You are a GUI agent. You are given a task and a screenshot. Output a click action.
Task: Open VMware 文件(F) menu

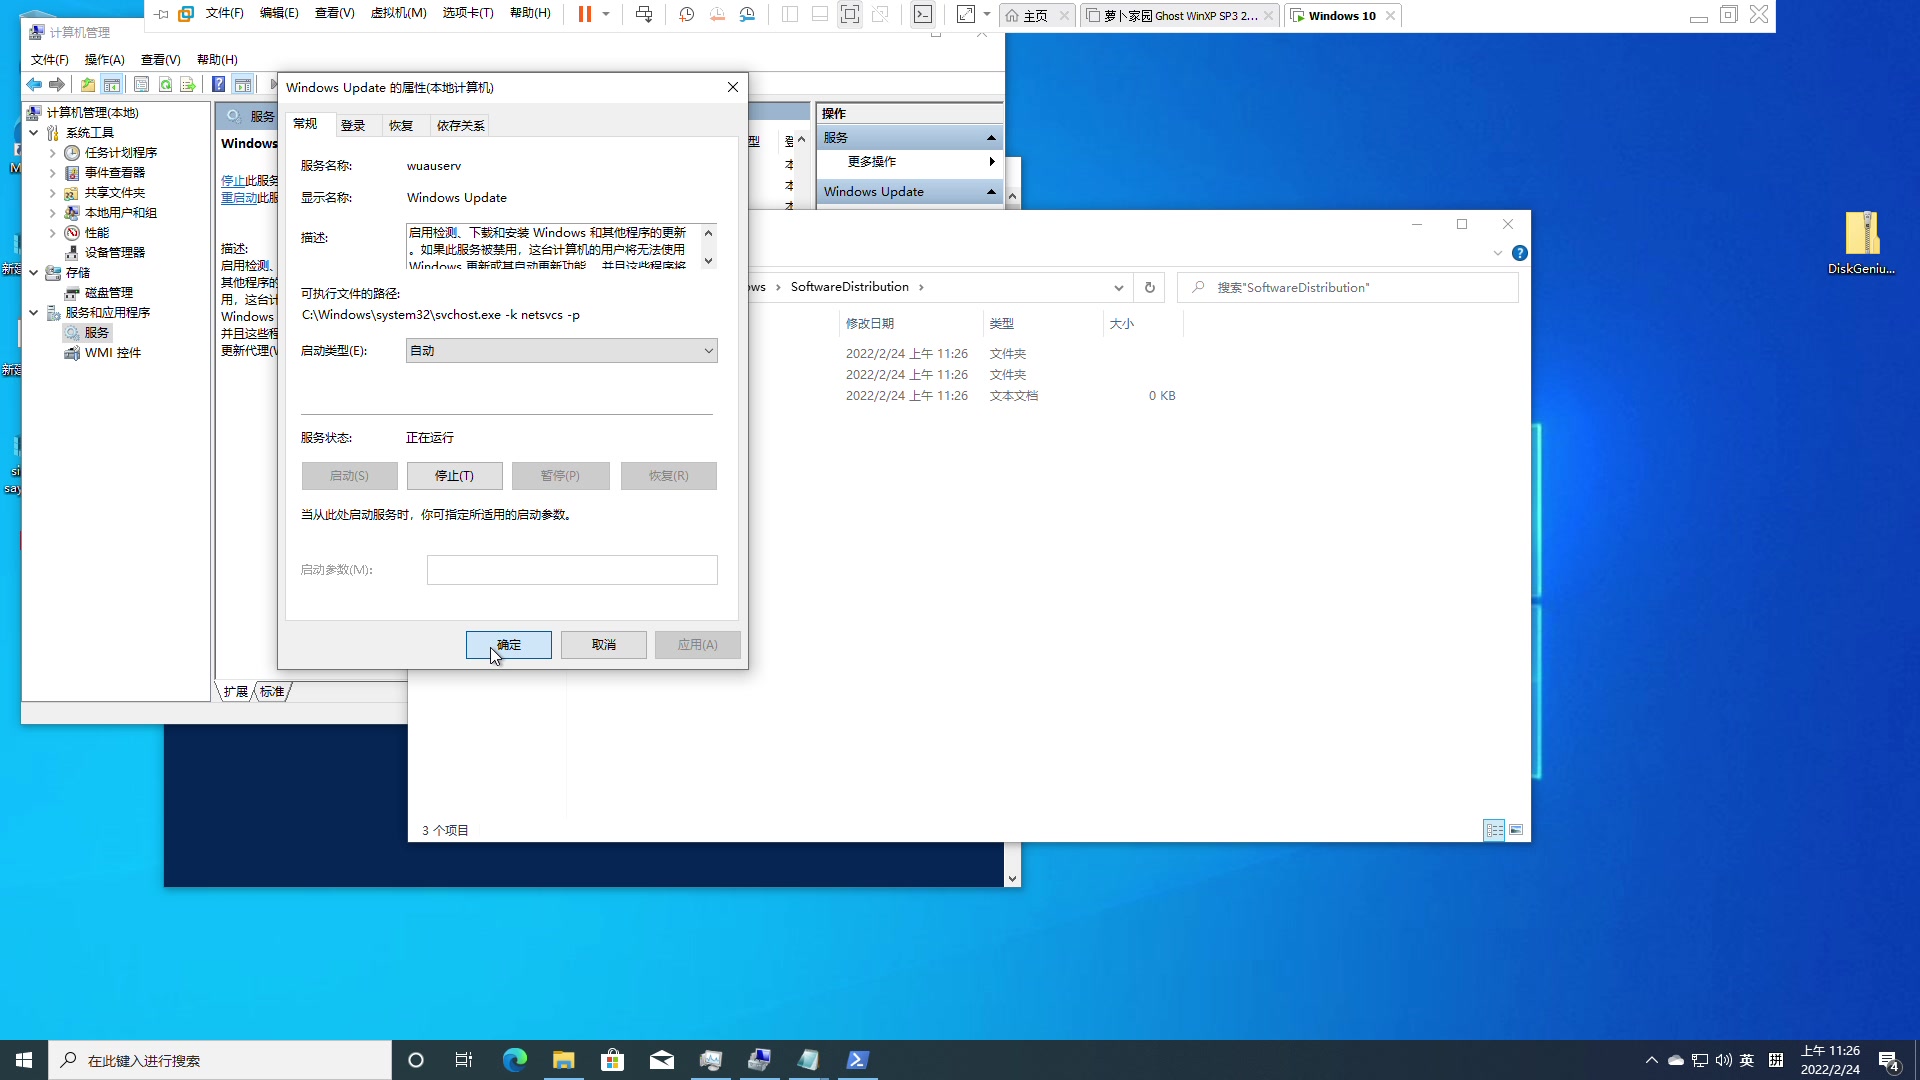(x=224, y=13)
